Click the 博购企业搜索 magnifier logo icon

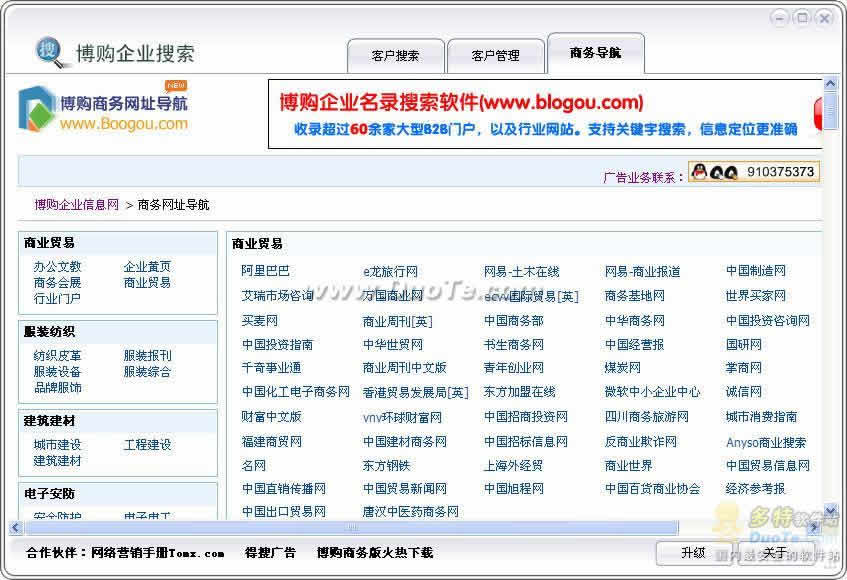click(52, 52)
